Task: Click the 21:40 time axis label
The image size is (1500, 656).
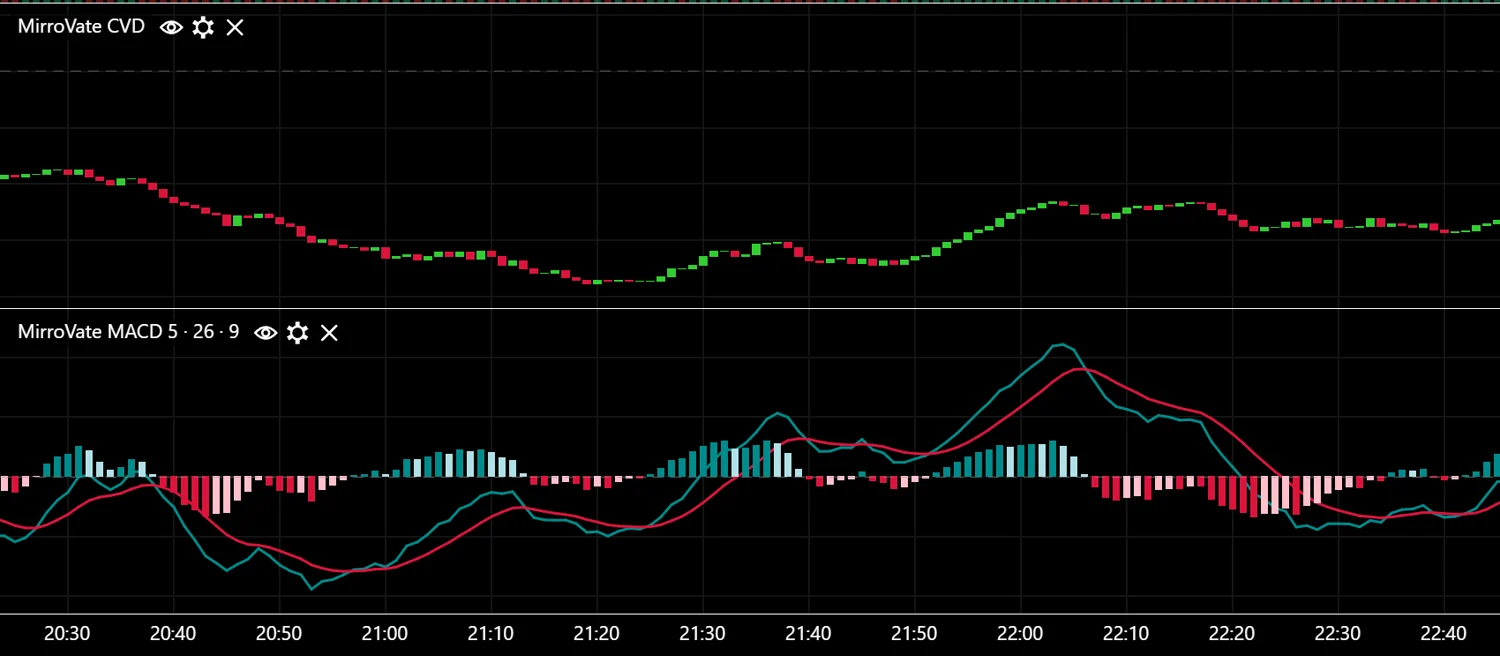Action: point(808,634)
